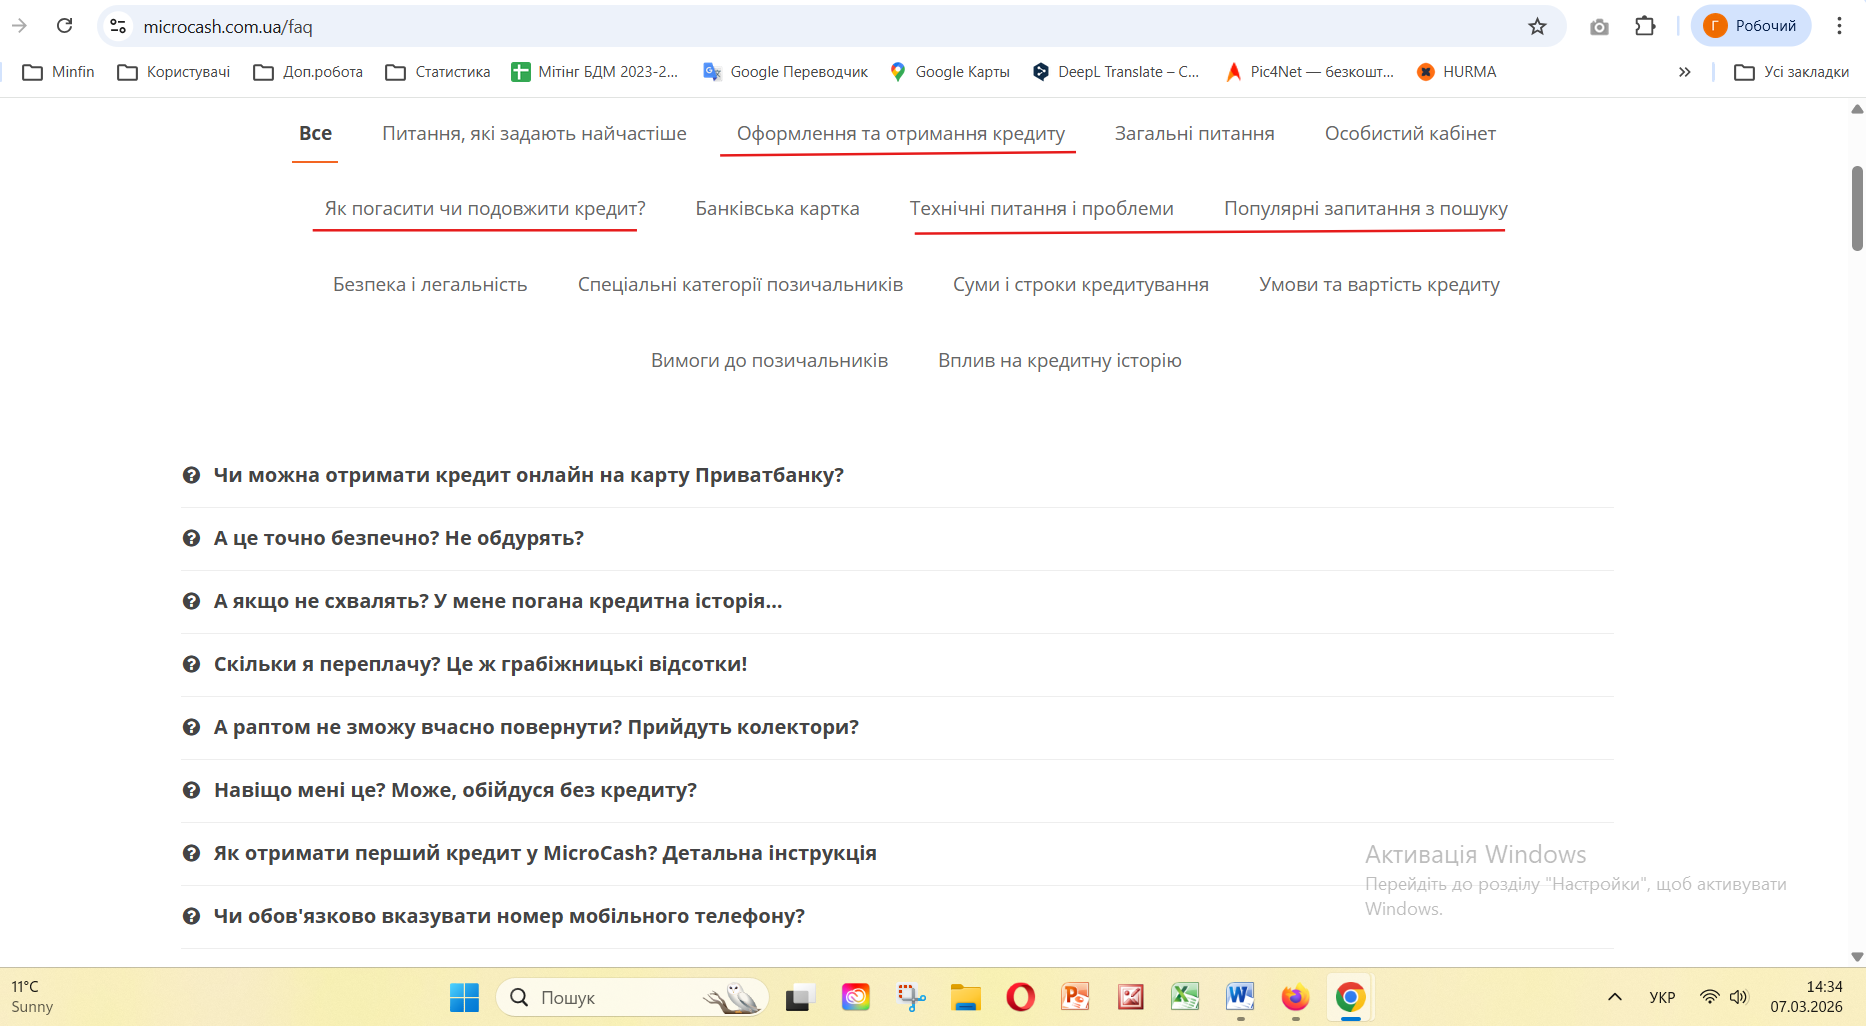
Task: Select Популярні запитання з пошуку category
Action: (1365, 209)
